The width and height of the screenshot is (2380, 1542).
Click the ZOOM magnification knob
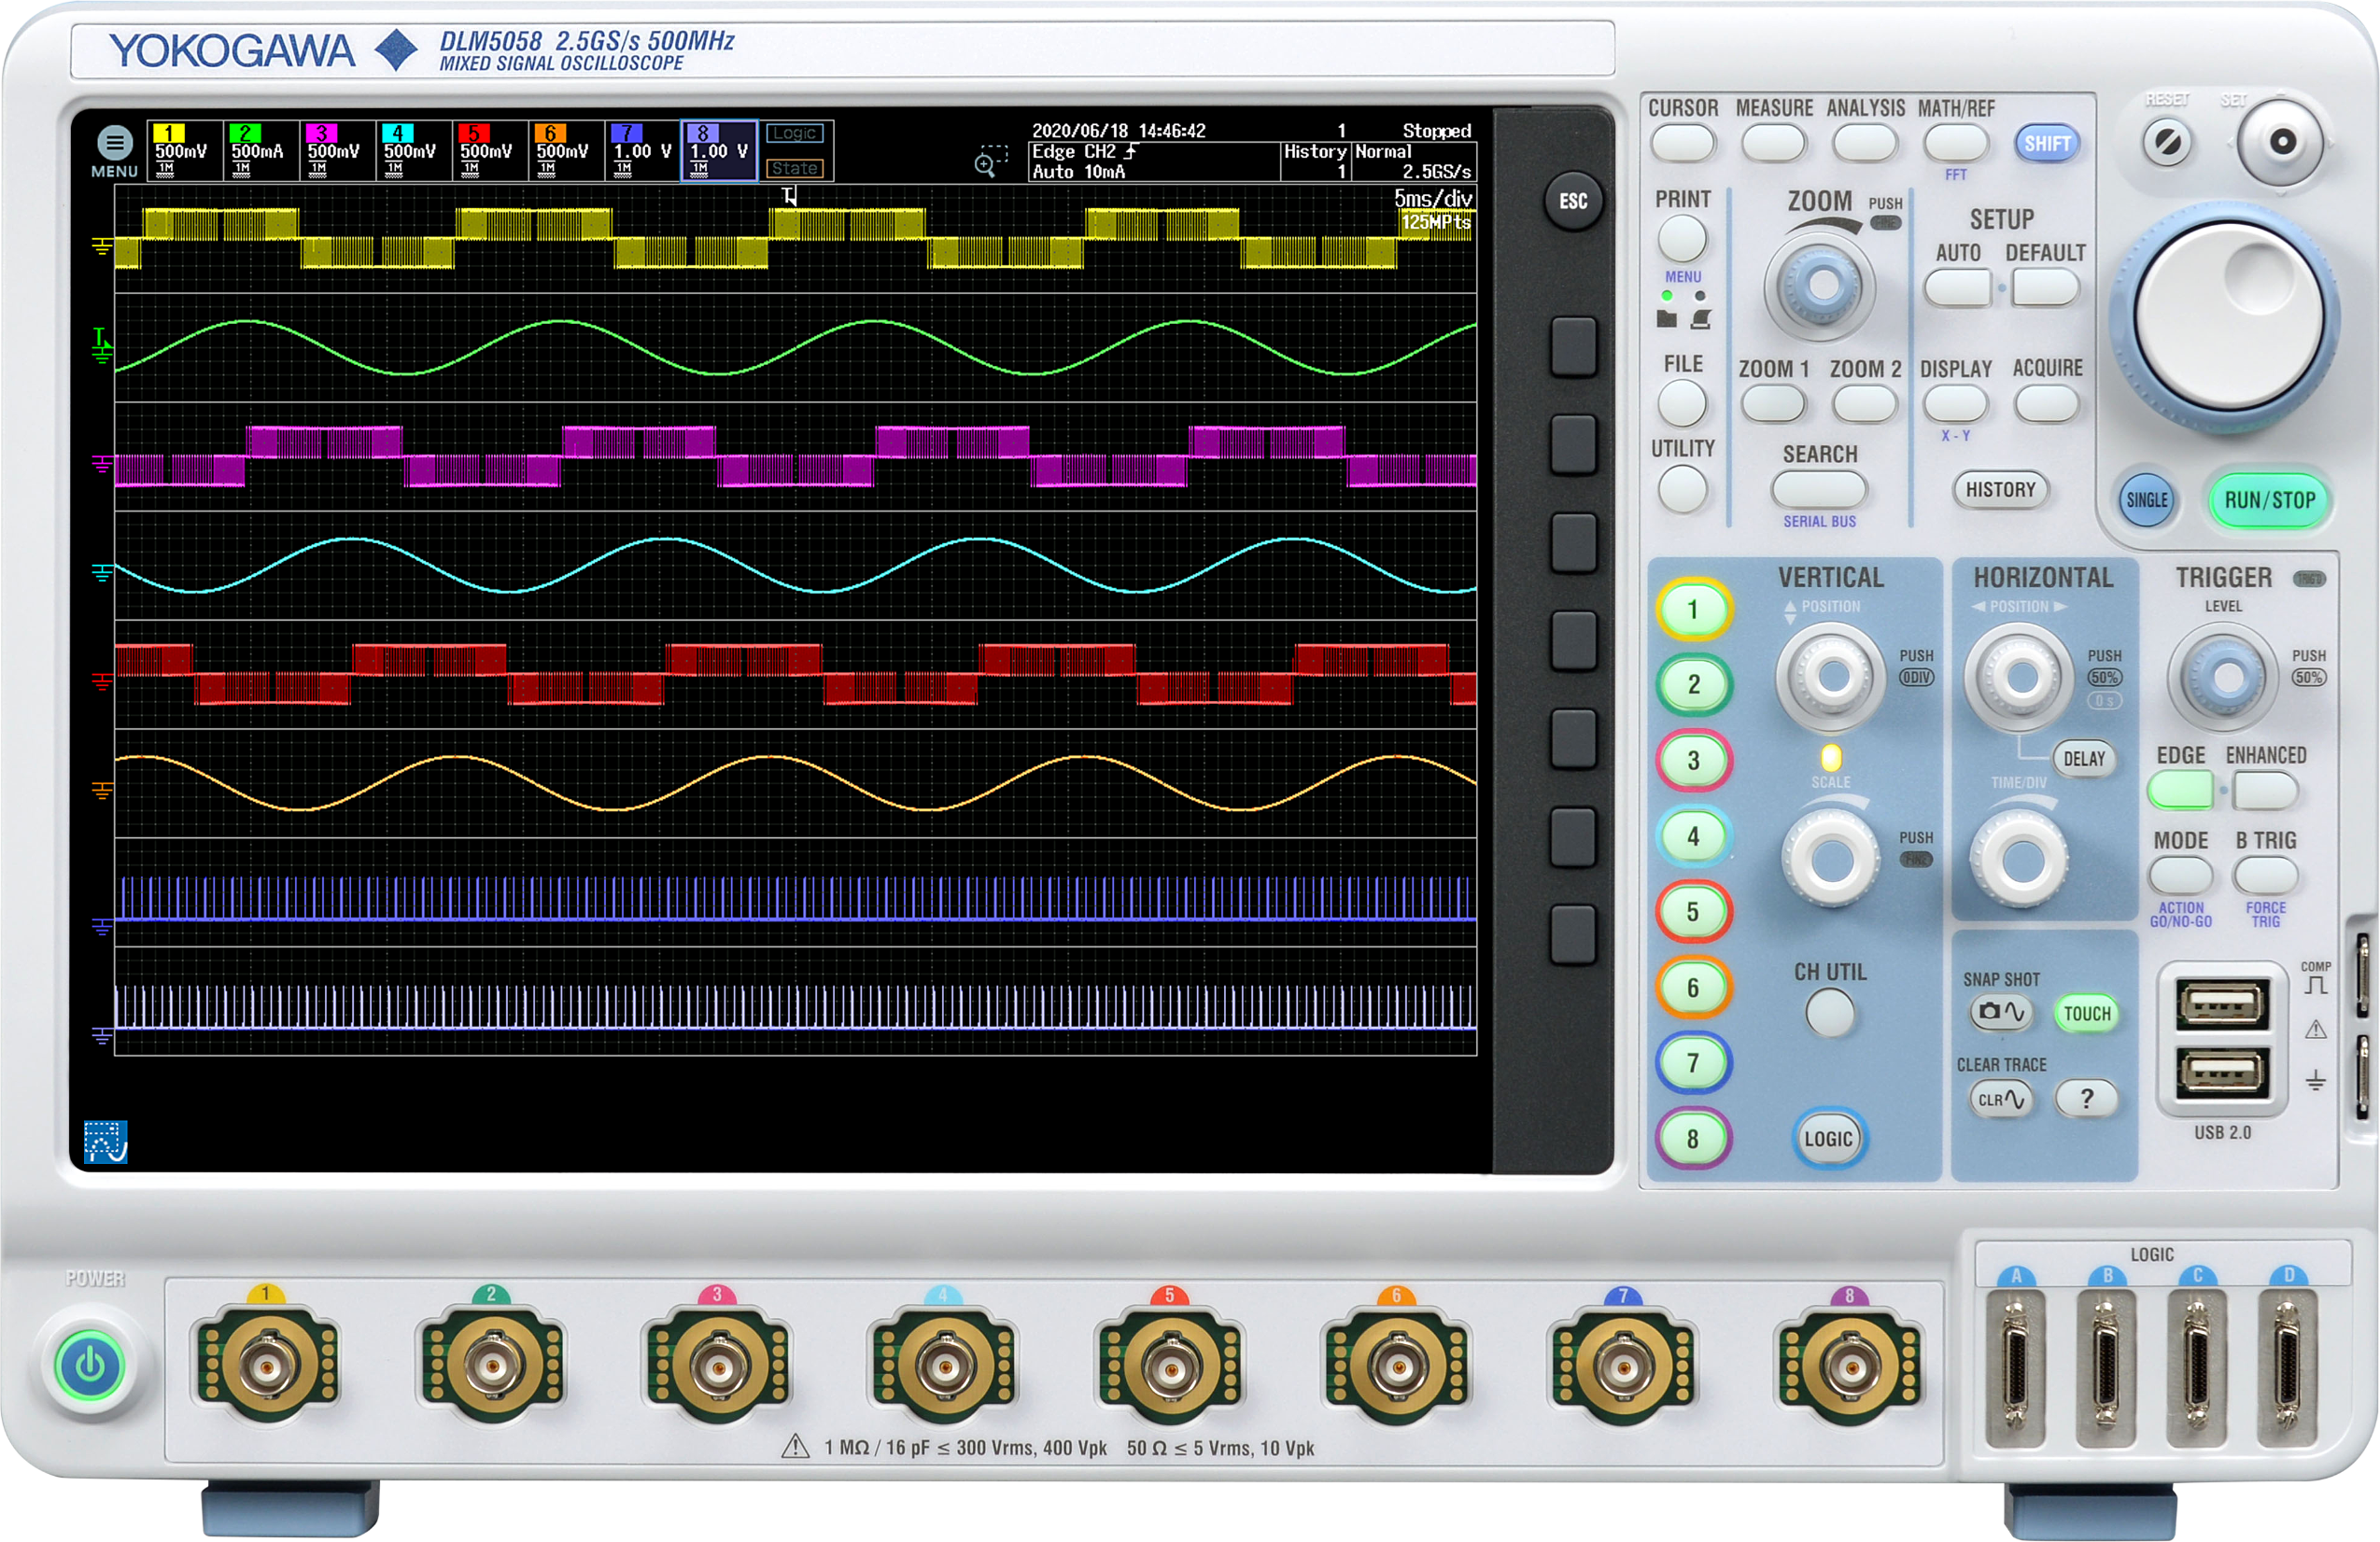1821,285
